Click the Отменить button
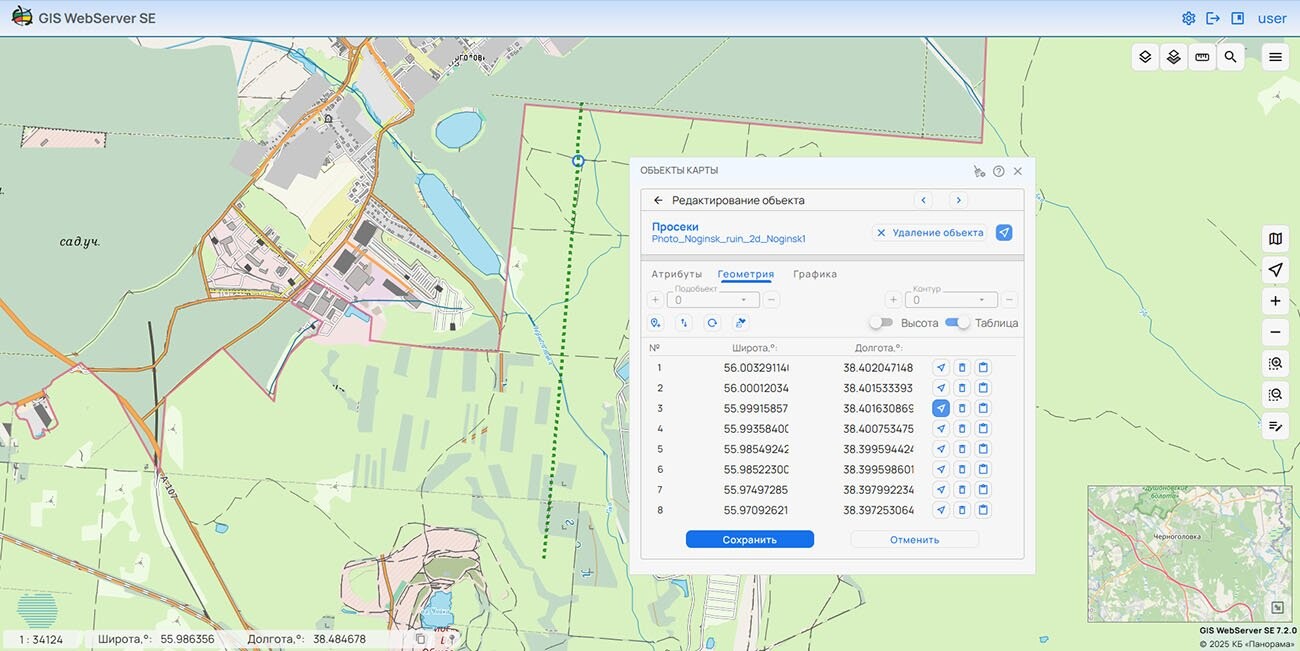Image resolution: width=1300 pixels, height=651 pixels. click(x=914, y=539)
